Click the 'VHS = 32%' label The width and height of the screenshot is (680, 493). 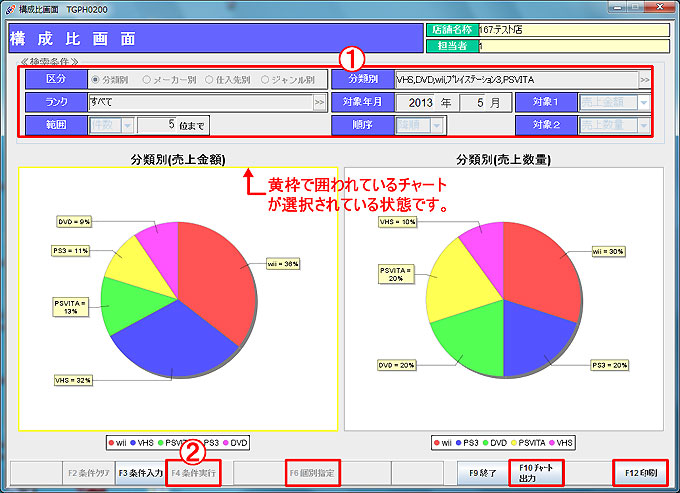coord(73,380)
